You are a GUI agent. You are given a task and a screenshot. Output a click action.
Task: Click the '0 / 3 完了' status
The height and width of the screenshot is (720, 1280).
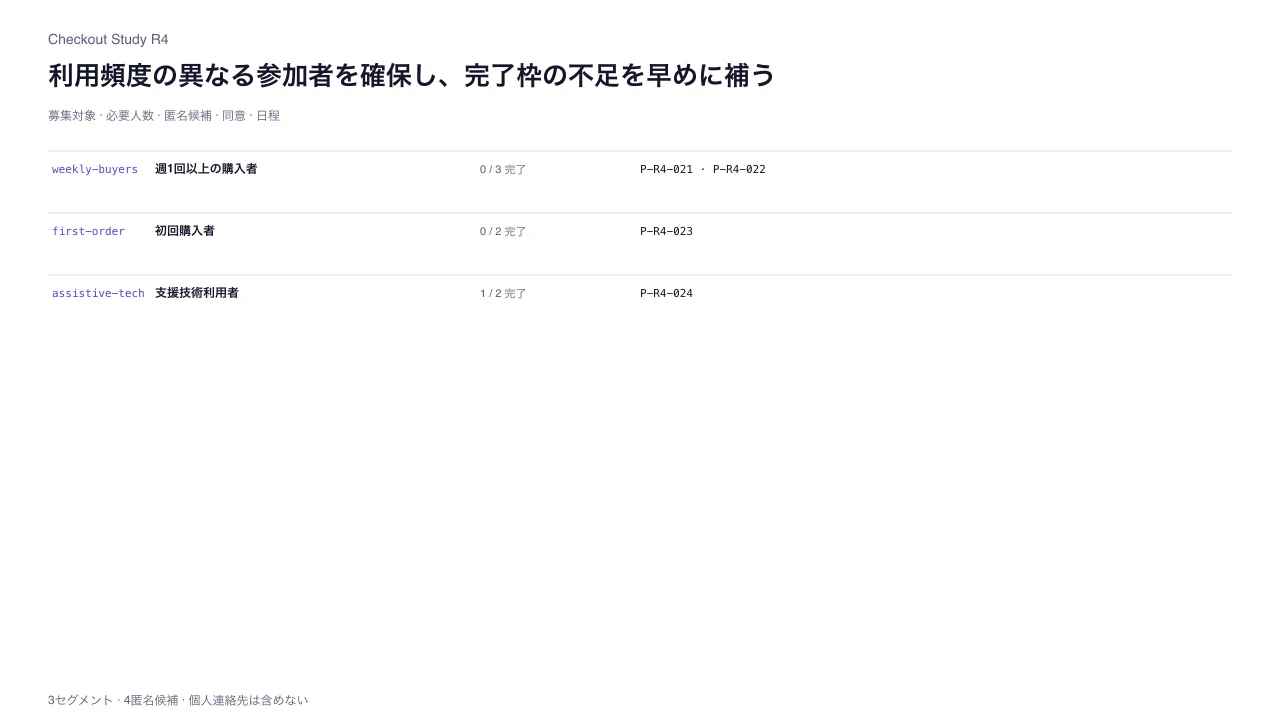[503, 170]
